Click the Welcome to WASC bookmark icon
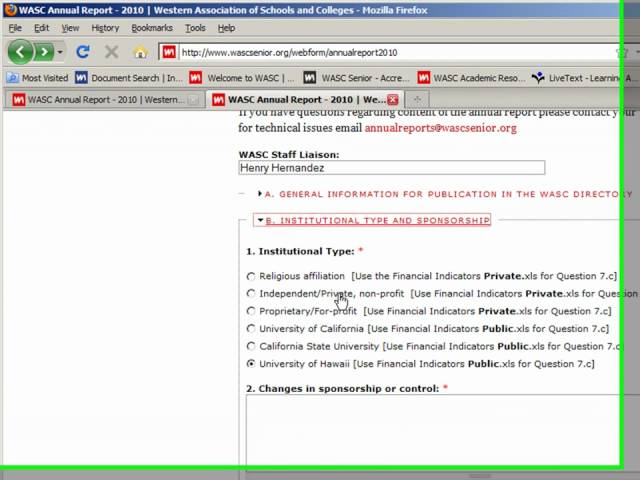The height and width of the screenshot is (480, 640). [x=196, y=78]
